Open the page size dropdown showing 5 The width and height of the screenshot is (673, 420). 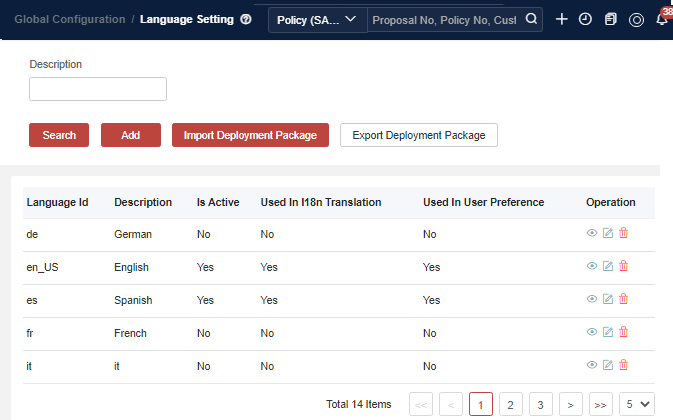[x=637, y=404]
